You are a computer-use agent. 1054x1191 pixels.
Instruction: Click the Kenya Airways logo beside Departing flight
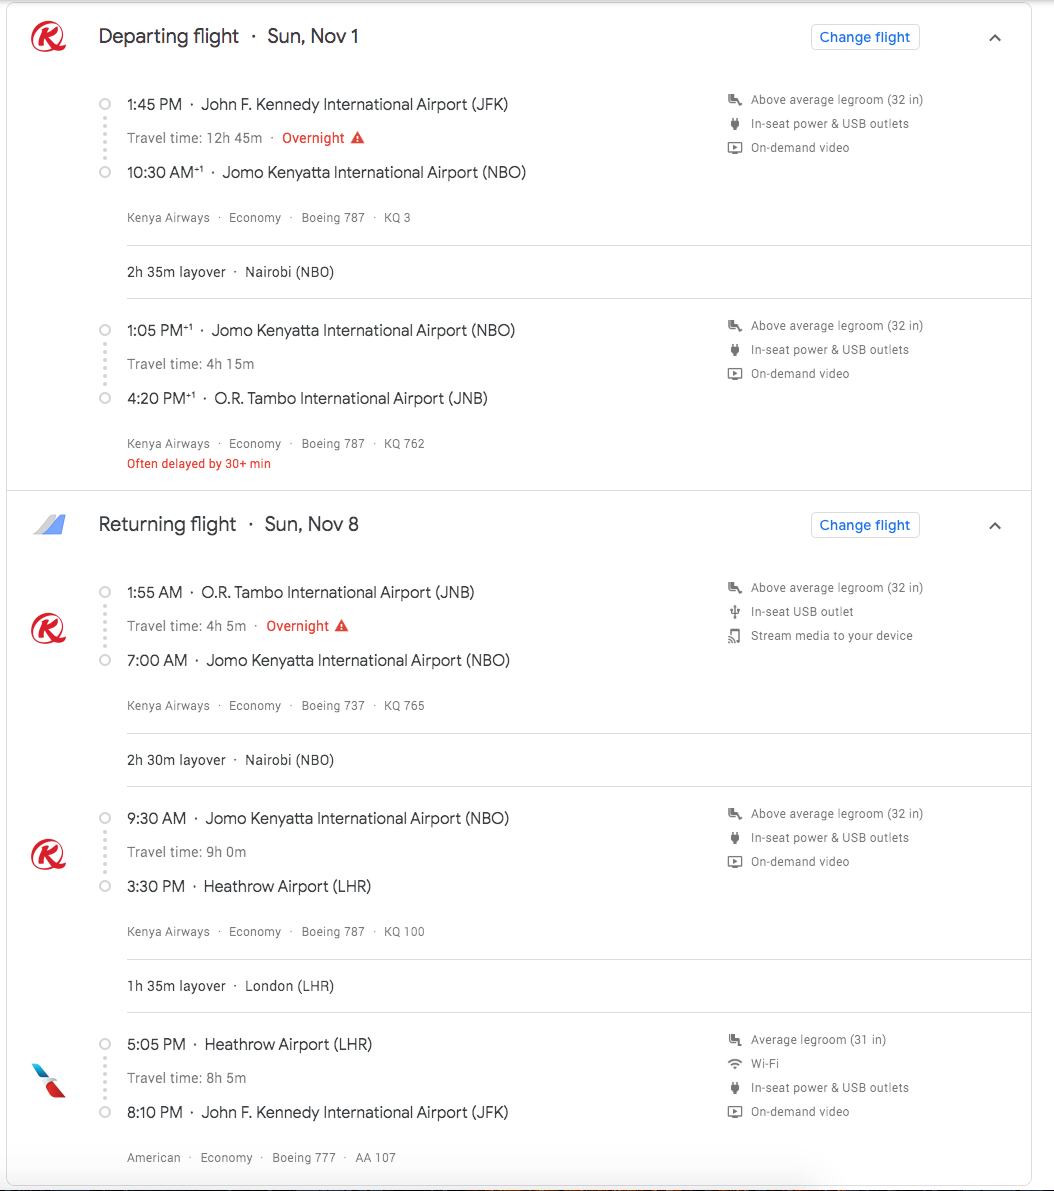[x=48, y=37]
